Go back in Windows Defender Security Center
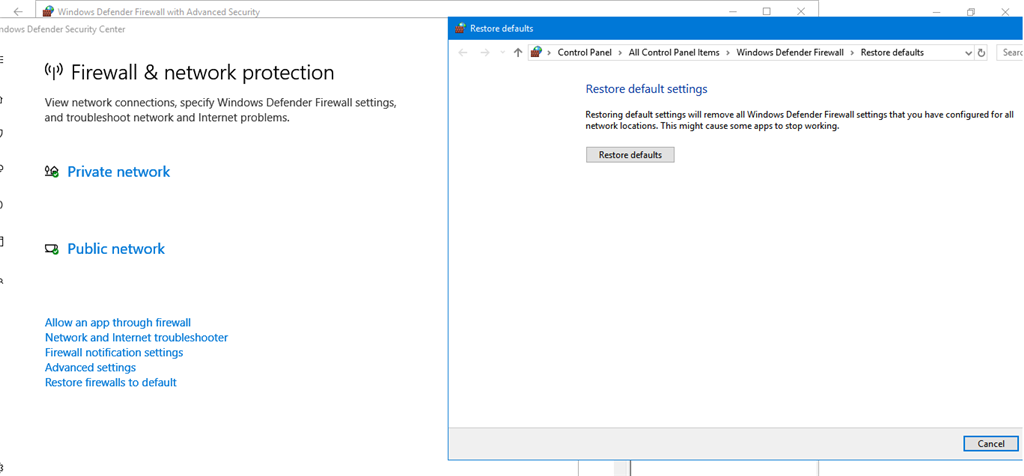1024x476 pixels. tap(18, 12)
